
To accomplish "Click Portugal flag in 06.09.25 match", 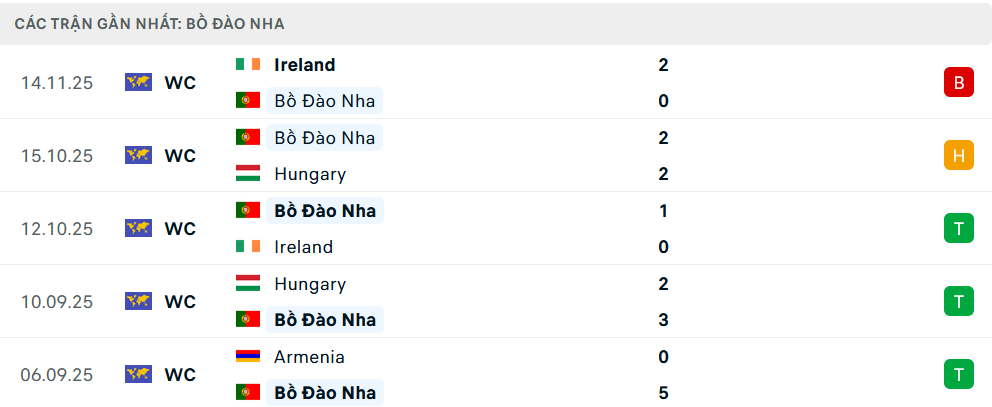I will pos(248,393).
